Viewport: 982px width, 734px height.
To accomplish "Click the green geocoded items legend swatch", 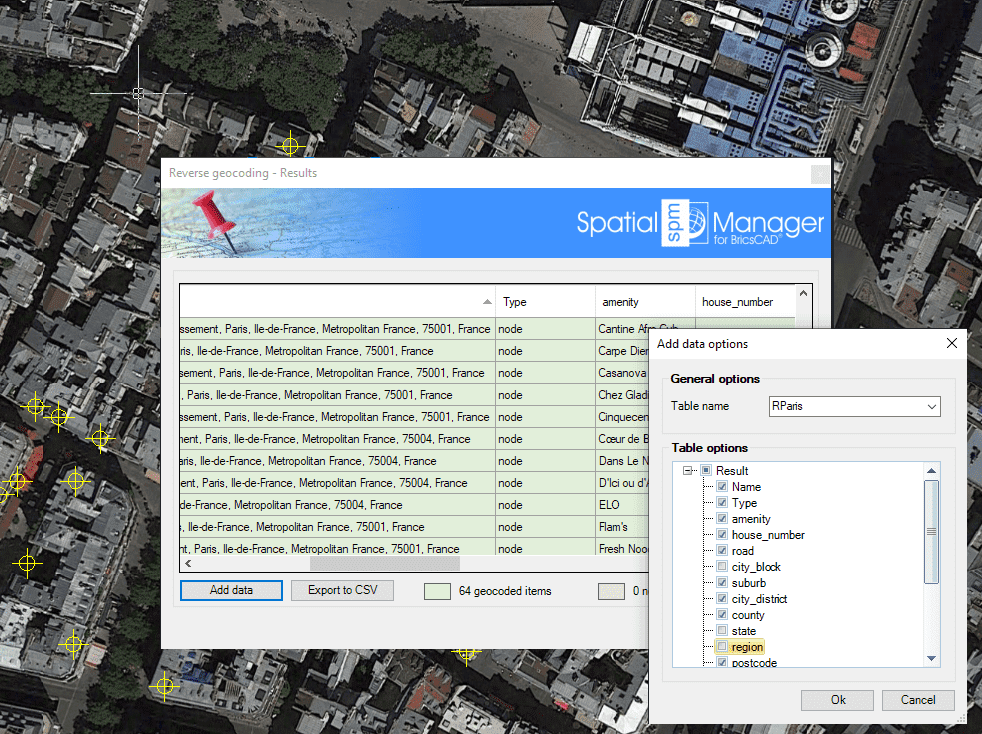I will click(x=437, y=590).
